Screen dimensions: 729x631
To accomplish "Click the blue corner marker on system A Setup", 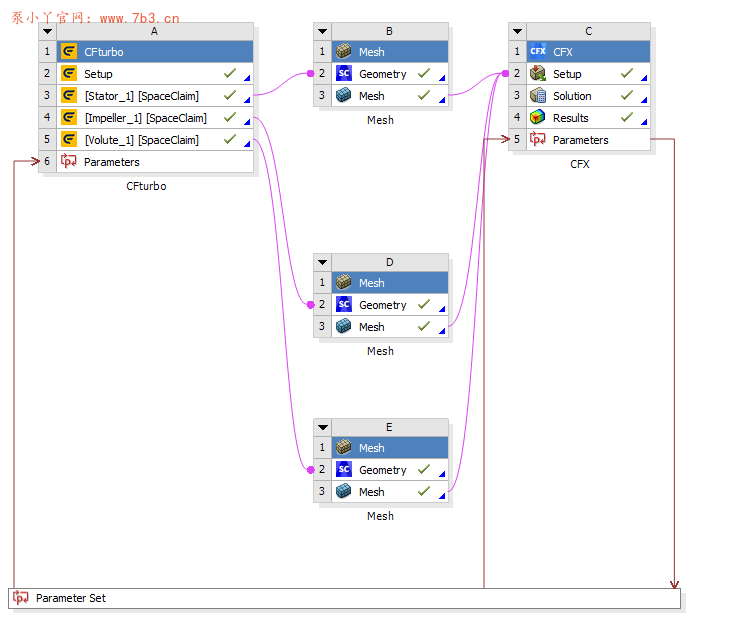I will (247, 78).
